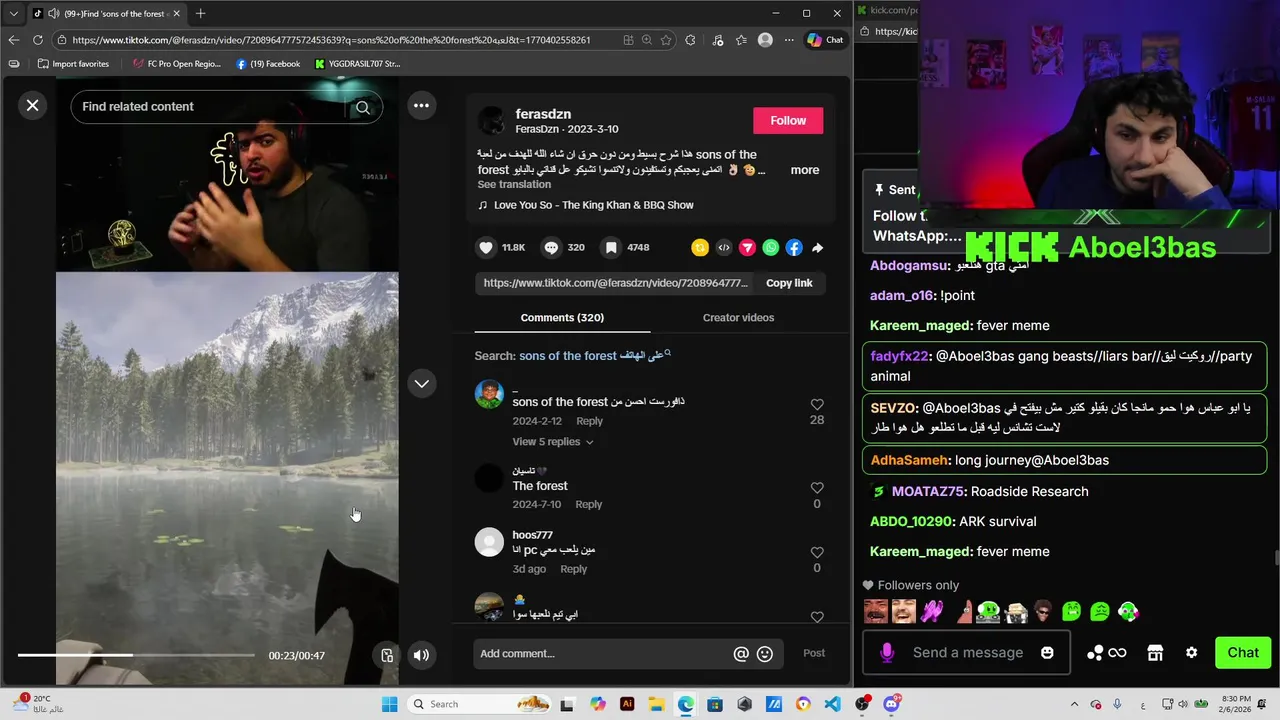Screen dimensions: 1280x720
Task: Click the green Chat button
Action: click(1243, 652)
